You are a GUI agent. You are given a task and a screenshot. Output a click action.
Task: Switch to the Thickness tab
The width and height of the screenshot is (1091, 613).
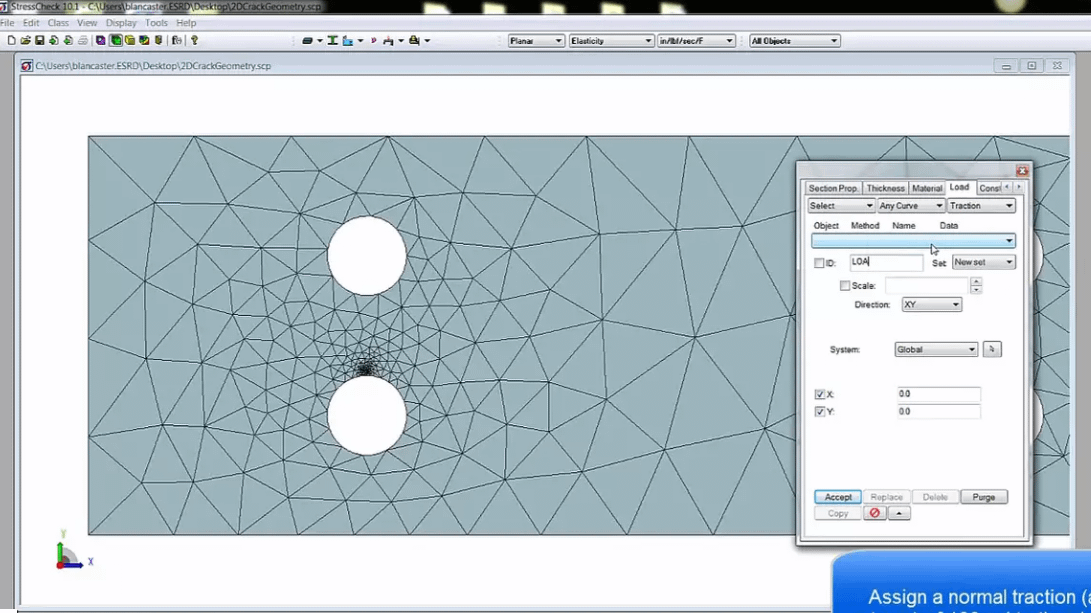[885, 187]
